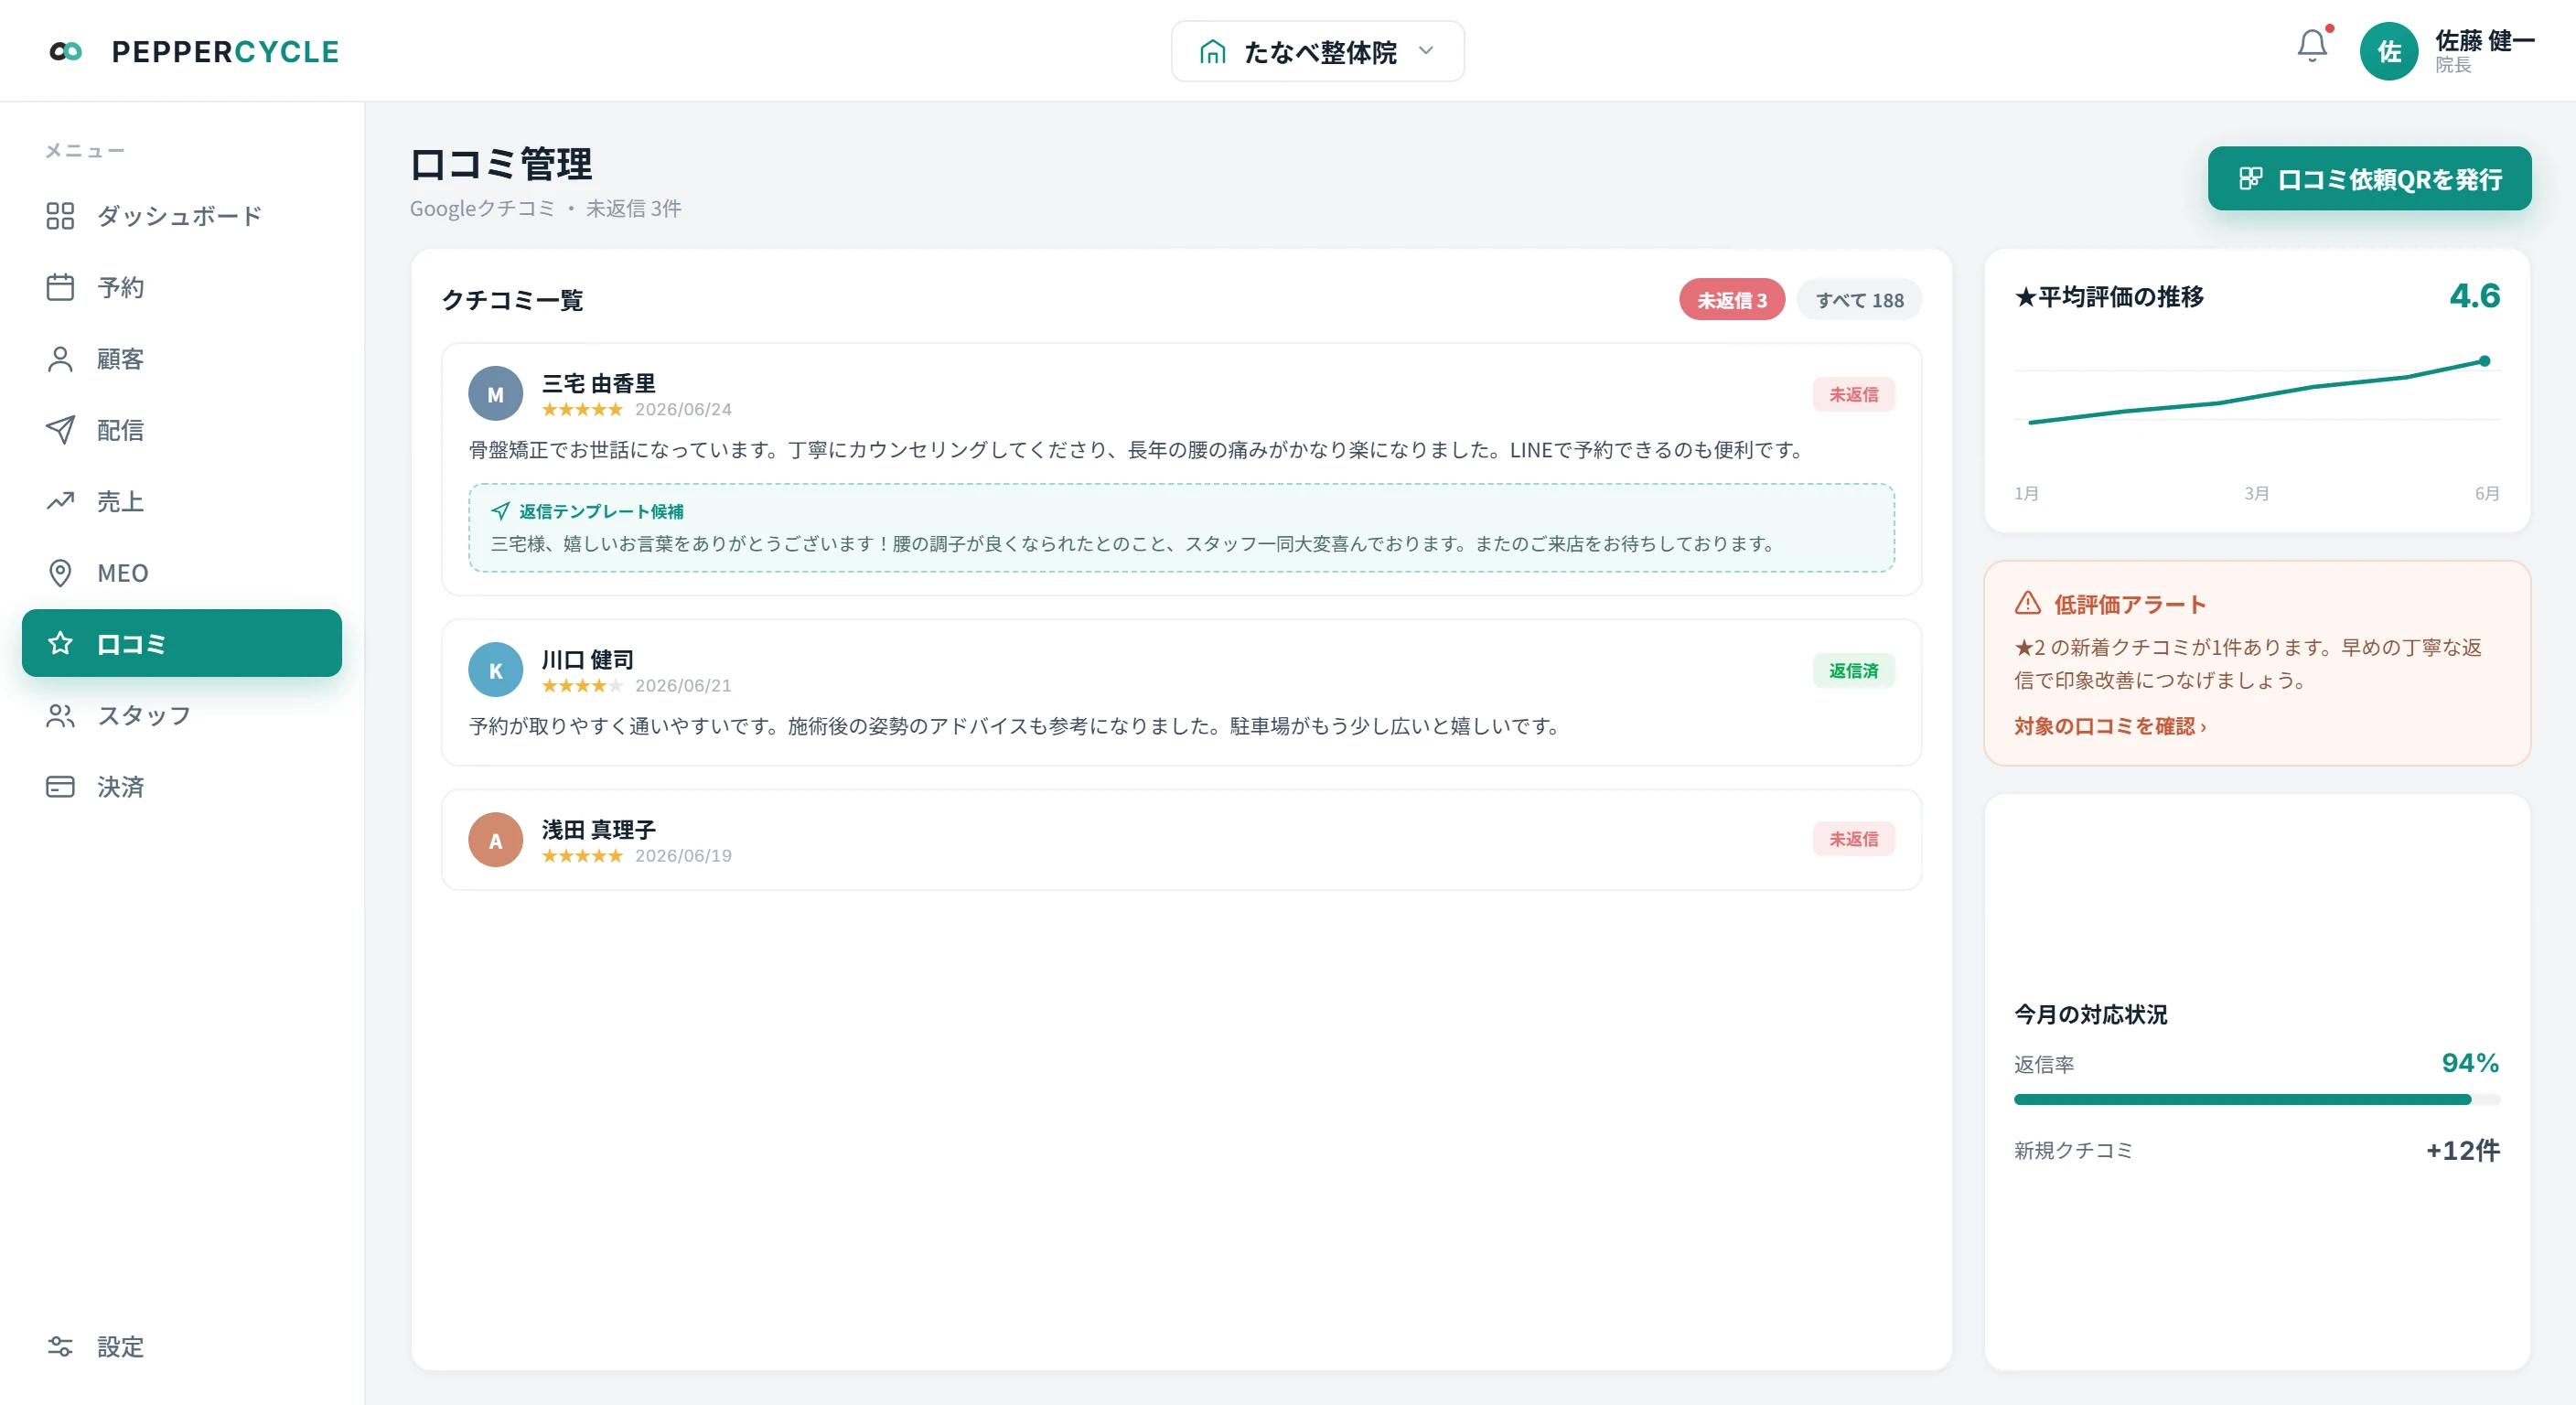Open the notification bell
Screen dimensions: 2576x1405
tap(2312, 45)
